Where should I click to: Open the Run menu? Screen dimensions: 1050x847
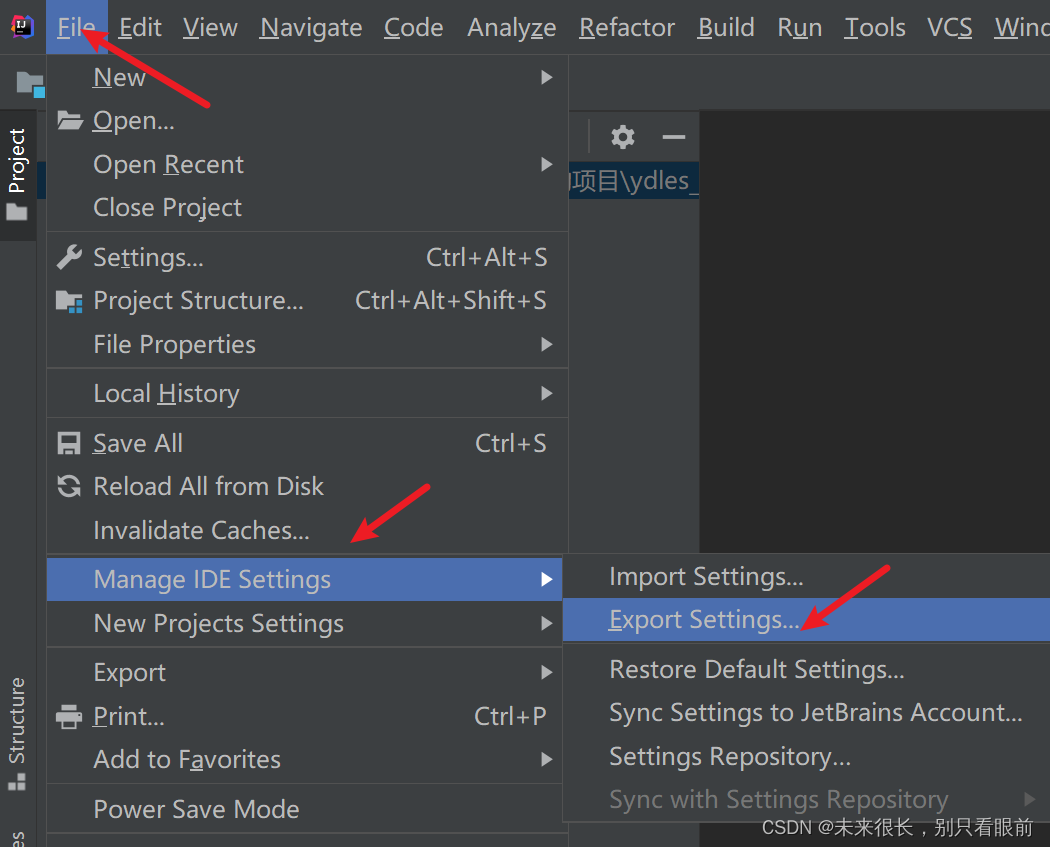click(800, 27)
